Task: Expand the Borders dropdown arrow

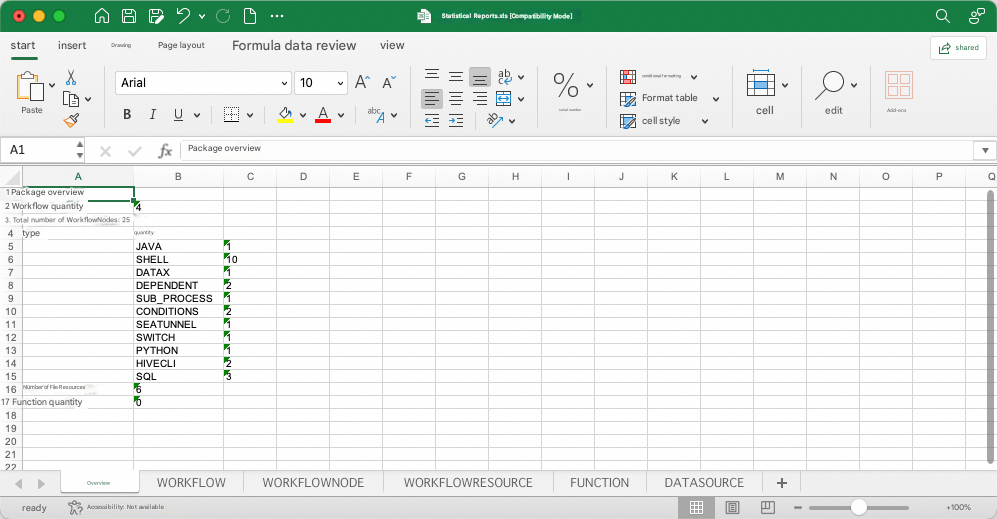Action: point(250,115)
